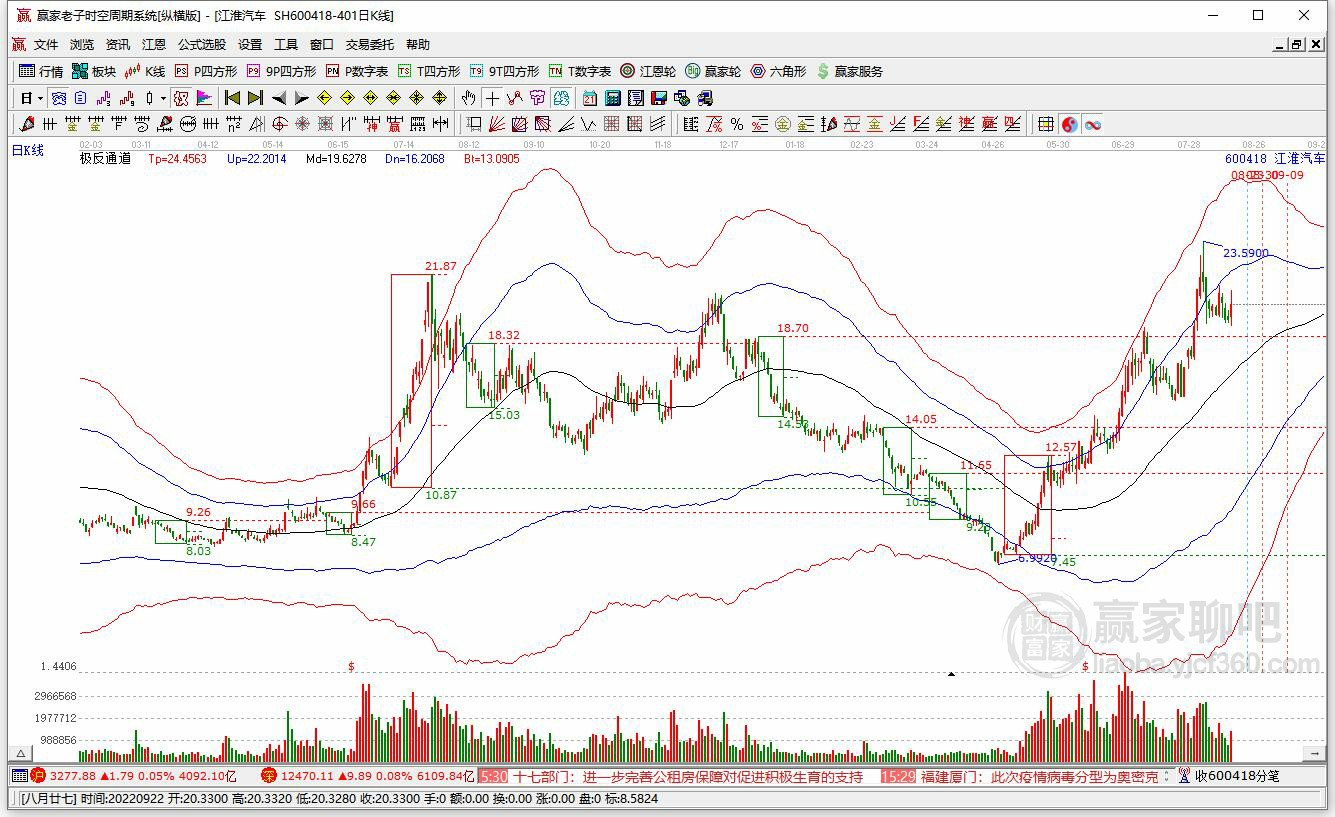Open the 行情 quotes view
The image size is (1335, 817).
pos(41,71)
